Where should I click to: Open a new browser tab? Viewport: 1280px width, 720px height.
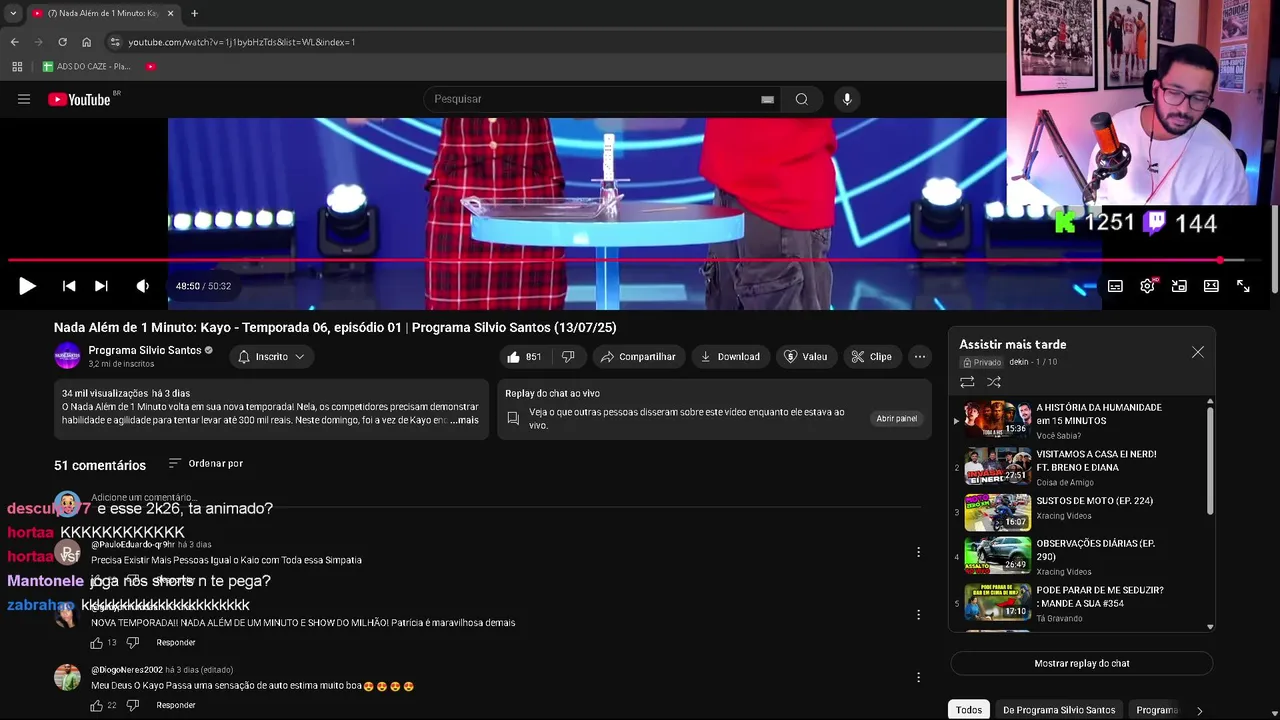click(194, 13)
